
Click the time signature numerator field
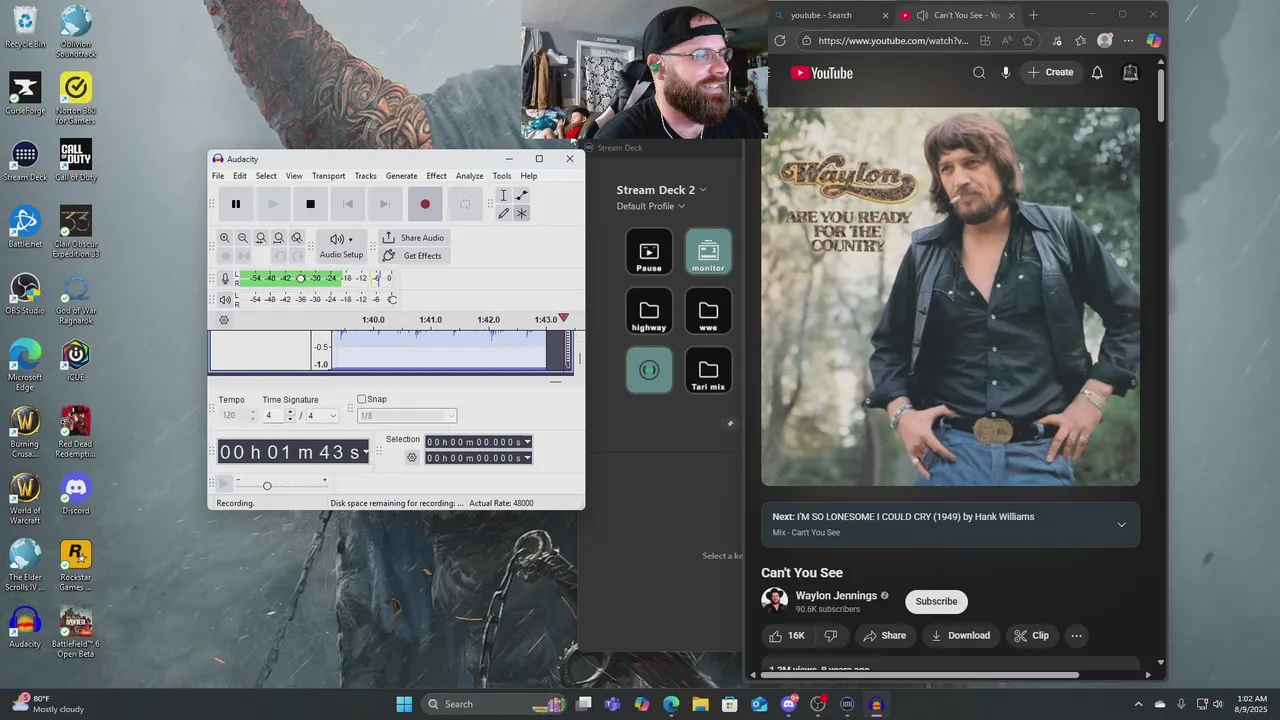(273, 416)
